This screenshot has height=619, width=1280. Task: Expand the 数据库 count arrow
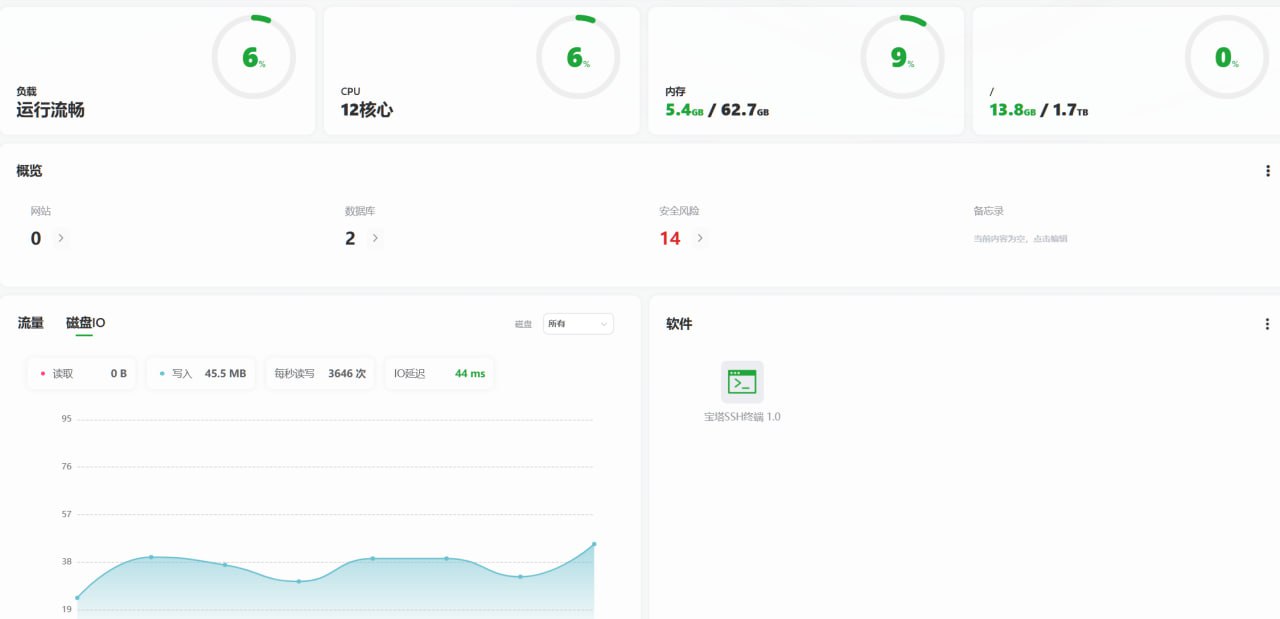coord(375,238)
